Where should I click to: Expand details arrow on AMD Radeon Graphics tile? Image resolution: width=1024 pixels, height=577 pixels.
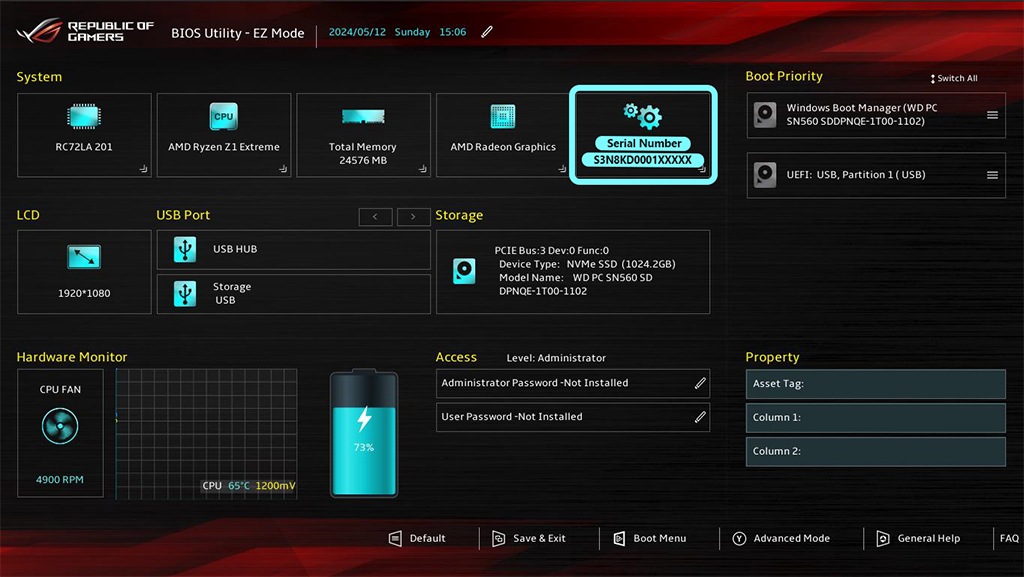(562, 169)
